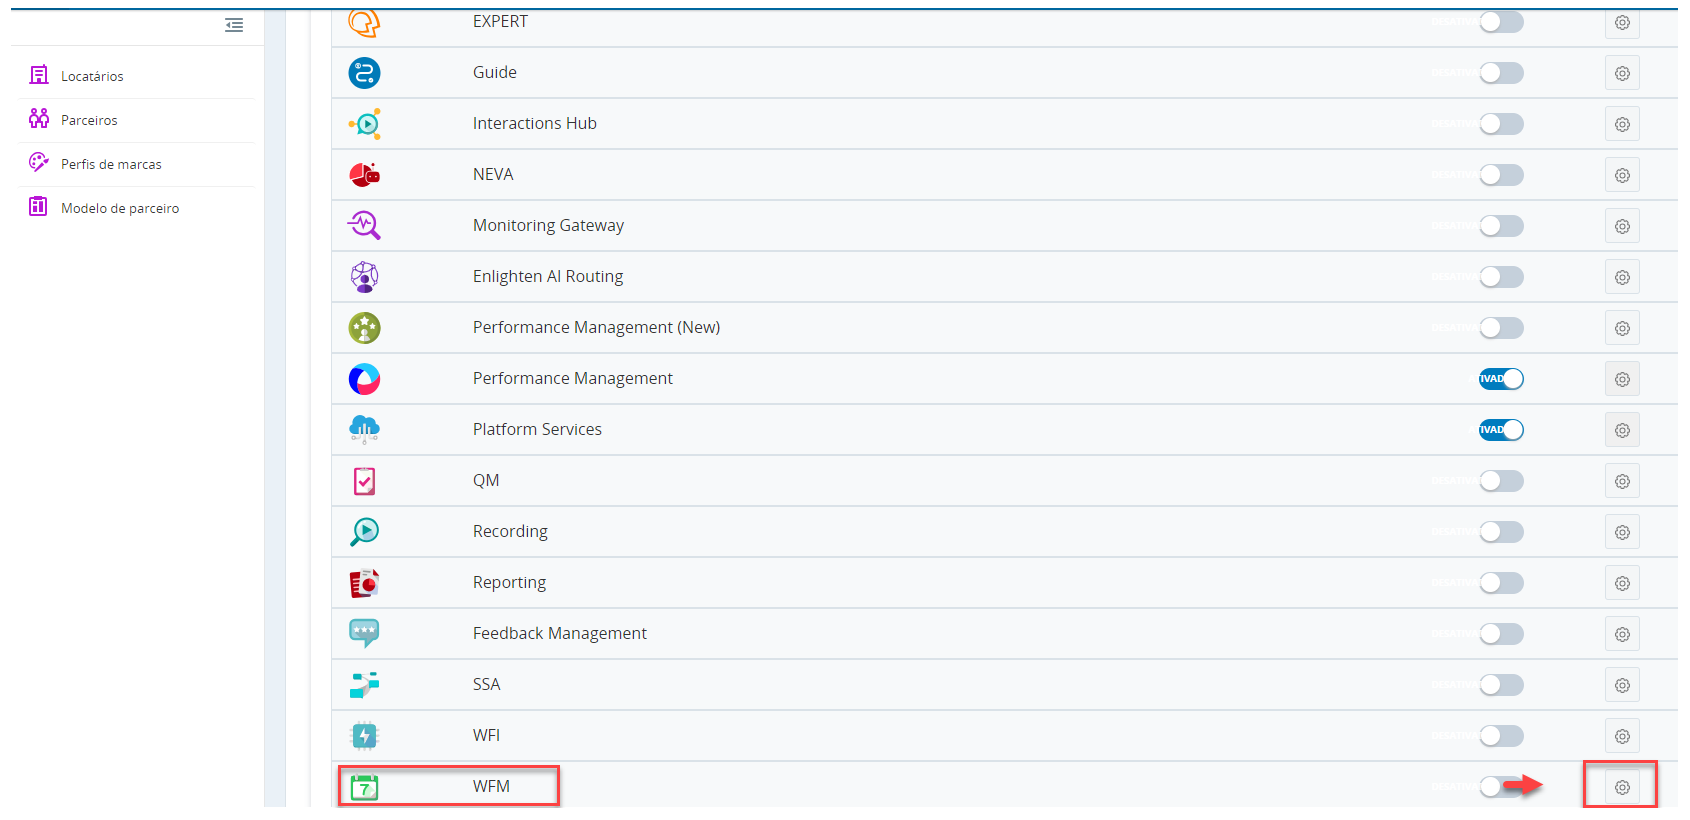The image size is (1690, 820).
Task: Click the Reporting application icon
Action: [364, 583]
